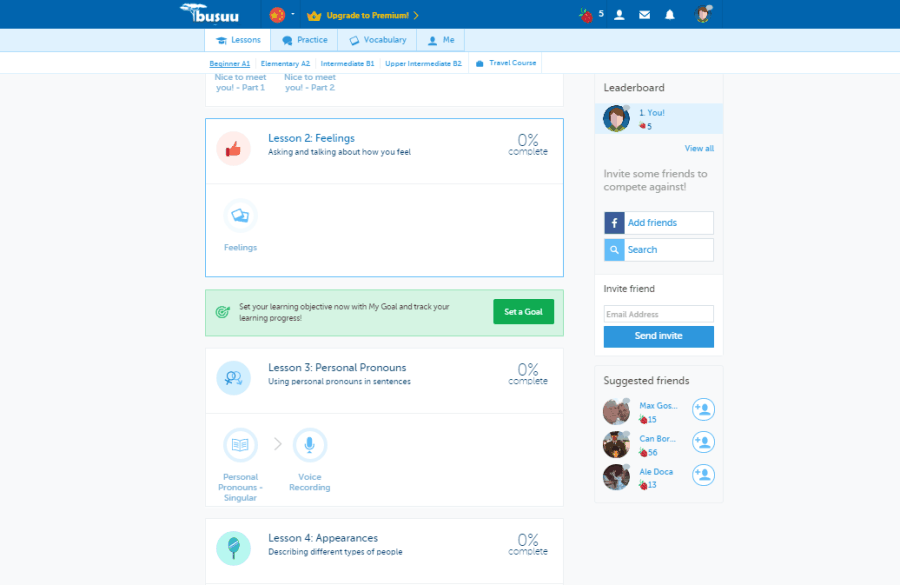Add Ale Doca as a friend
Image resolution: width=900 pixels, height=585 pixels.
703,475
